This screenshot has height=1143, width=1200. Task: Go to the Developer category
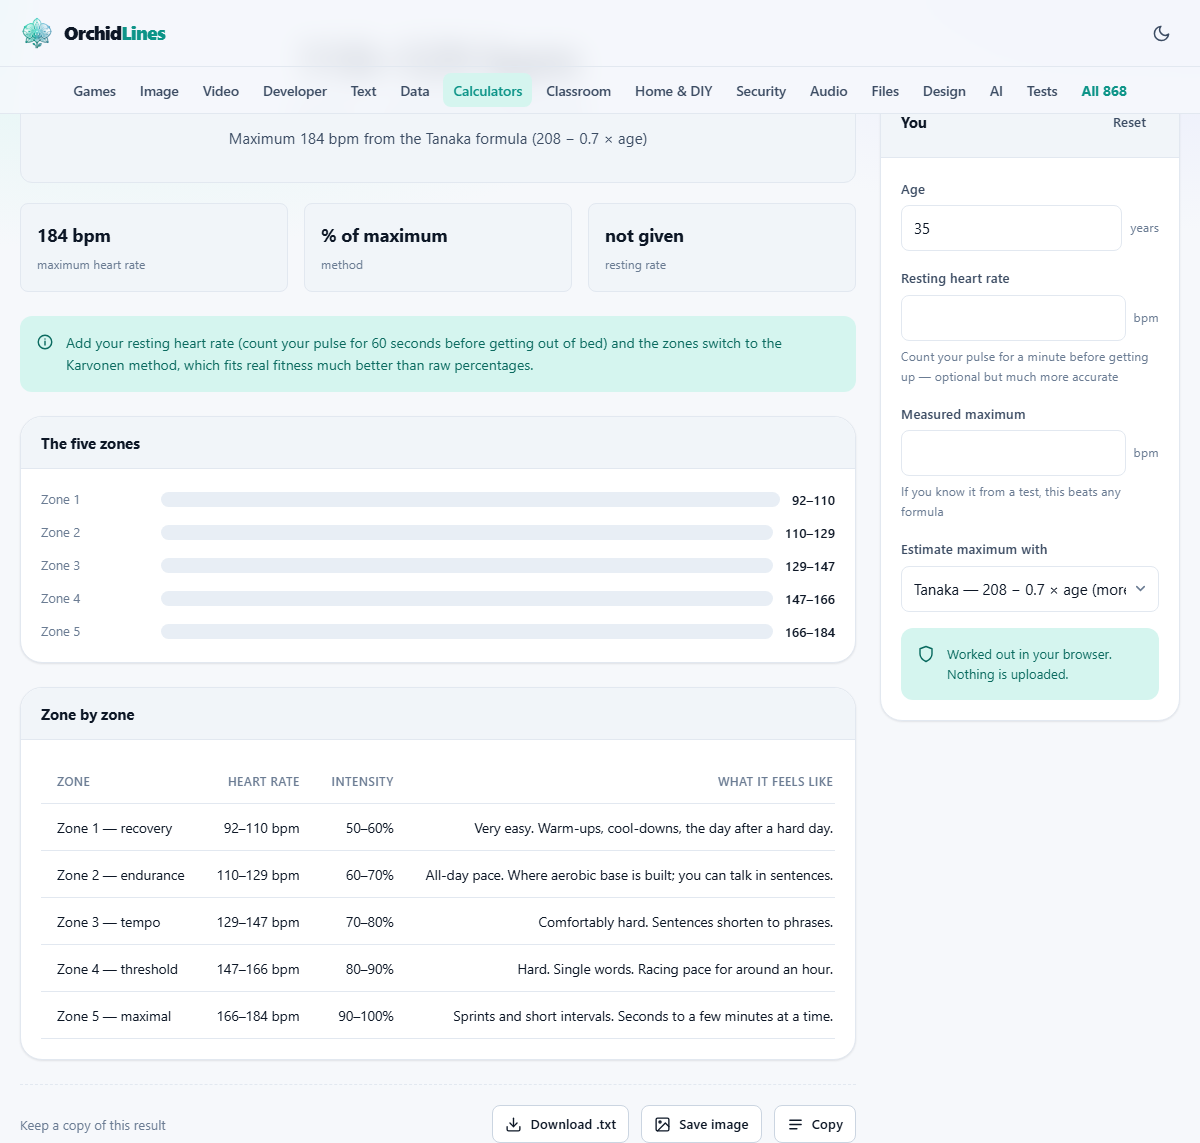point(295,91)
